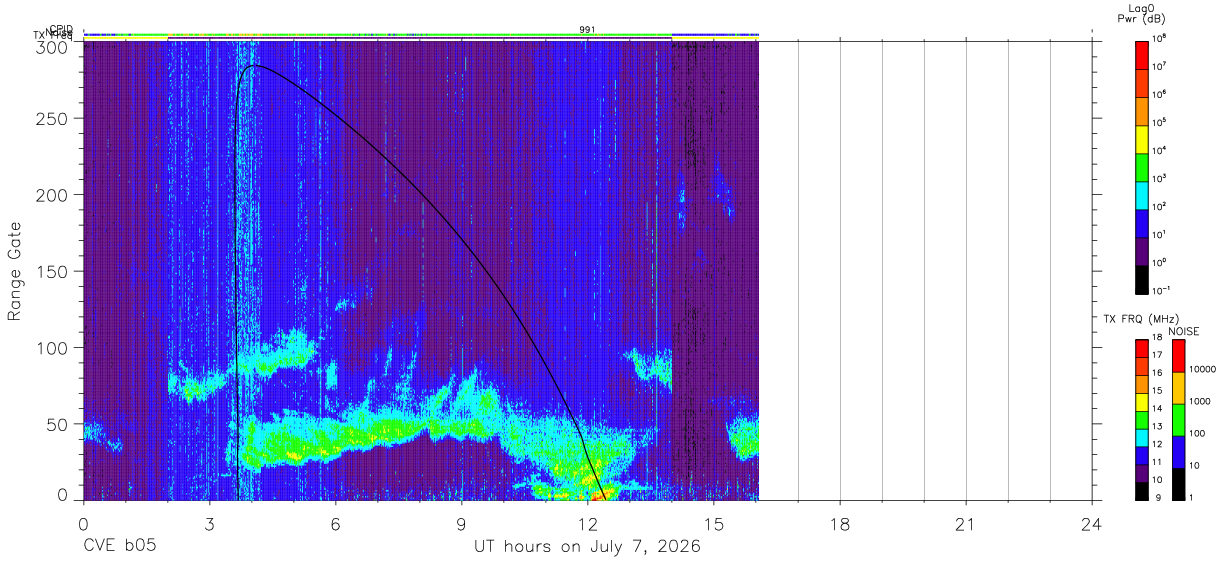Click the 'NOISE' legend title
Screen dimensions: 1228x567
pos(1184,331)
